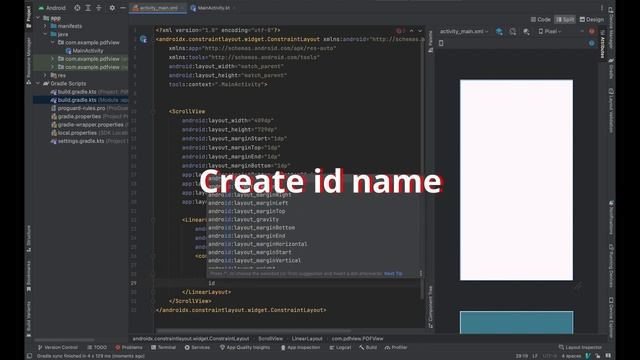The width and height of the screenshot is (640, 360).
Task: Open the Structure tool window
Action: (x=29, y=238)
